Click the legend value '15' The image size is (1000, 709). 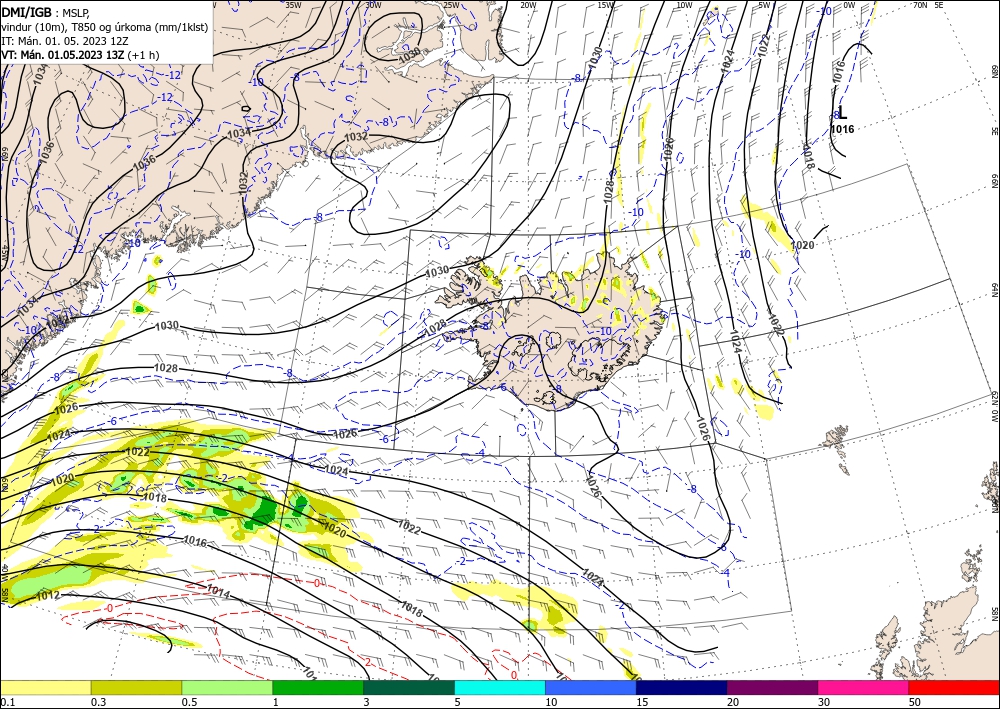tap(642, 702)
